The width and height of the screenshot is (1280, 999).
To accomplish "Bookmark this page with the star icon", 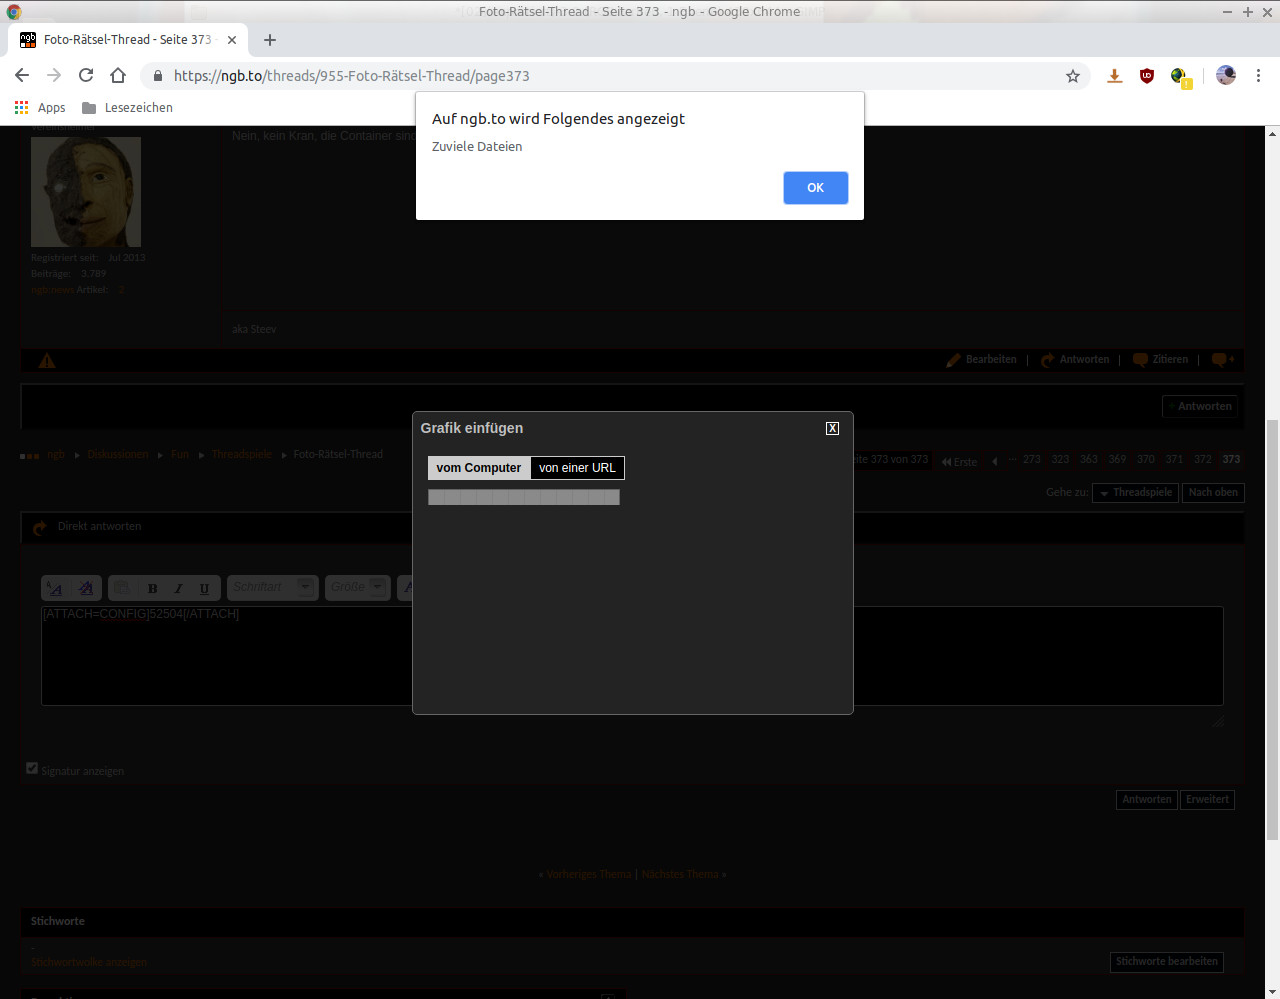I will (1073, 76).
